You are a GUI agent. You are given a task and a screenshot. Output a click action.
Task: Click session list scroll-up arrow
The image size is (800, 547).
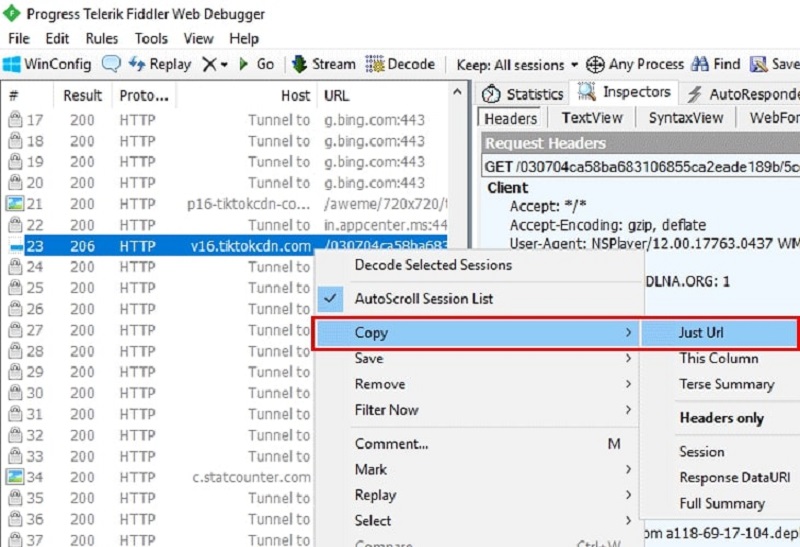(457, 92)
